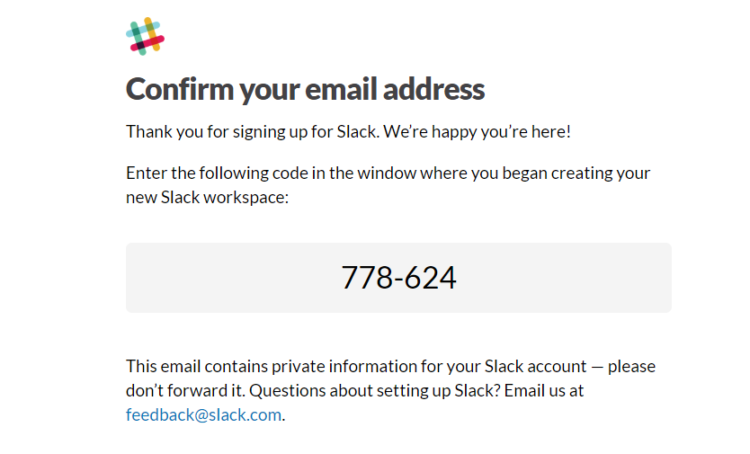Image resolution: width=750 pixels, height=454 pixels.
Task: Click the "Confirm your email address" heading
Action: coord(305,89)
